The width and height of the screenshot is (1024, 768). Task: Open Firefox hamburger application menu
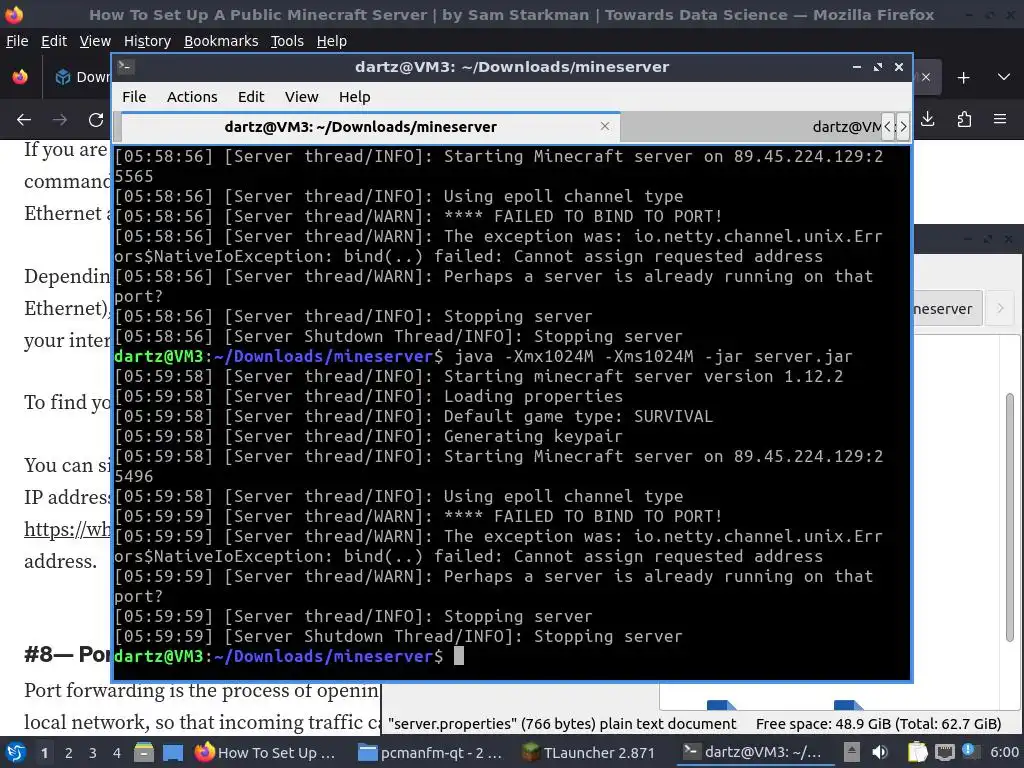tap(1000, 119)
